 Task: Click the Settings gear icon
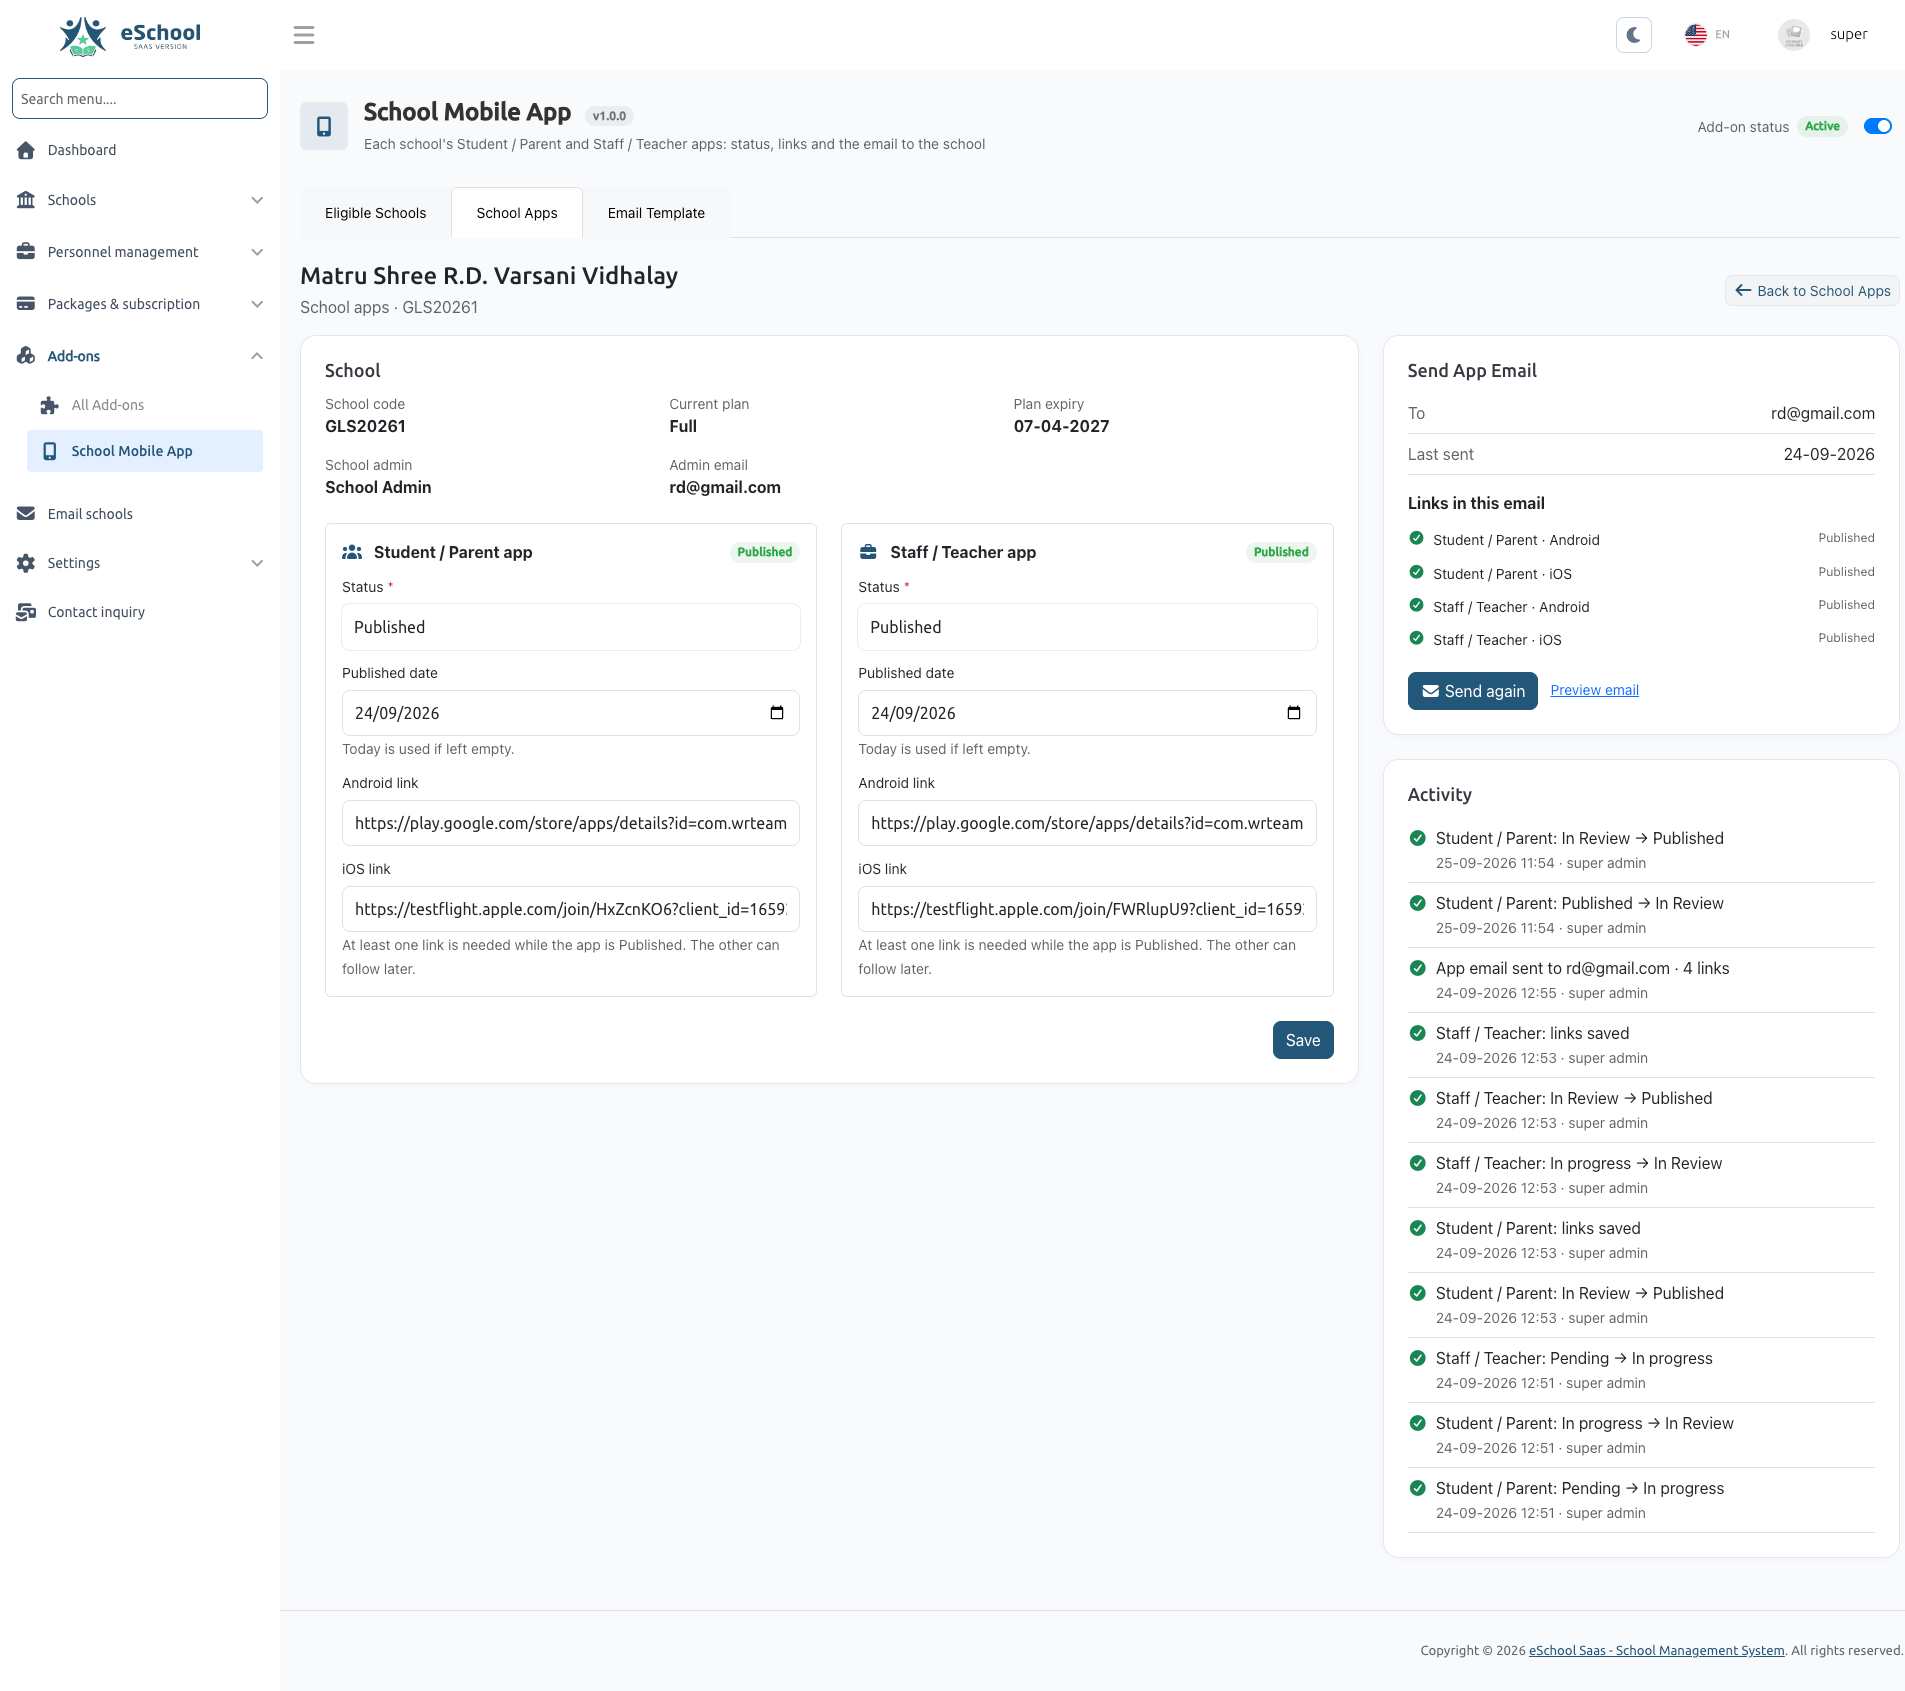click(x=26, y=563)
